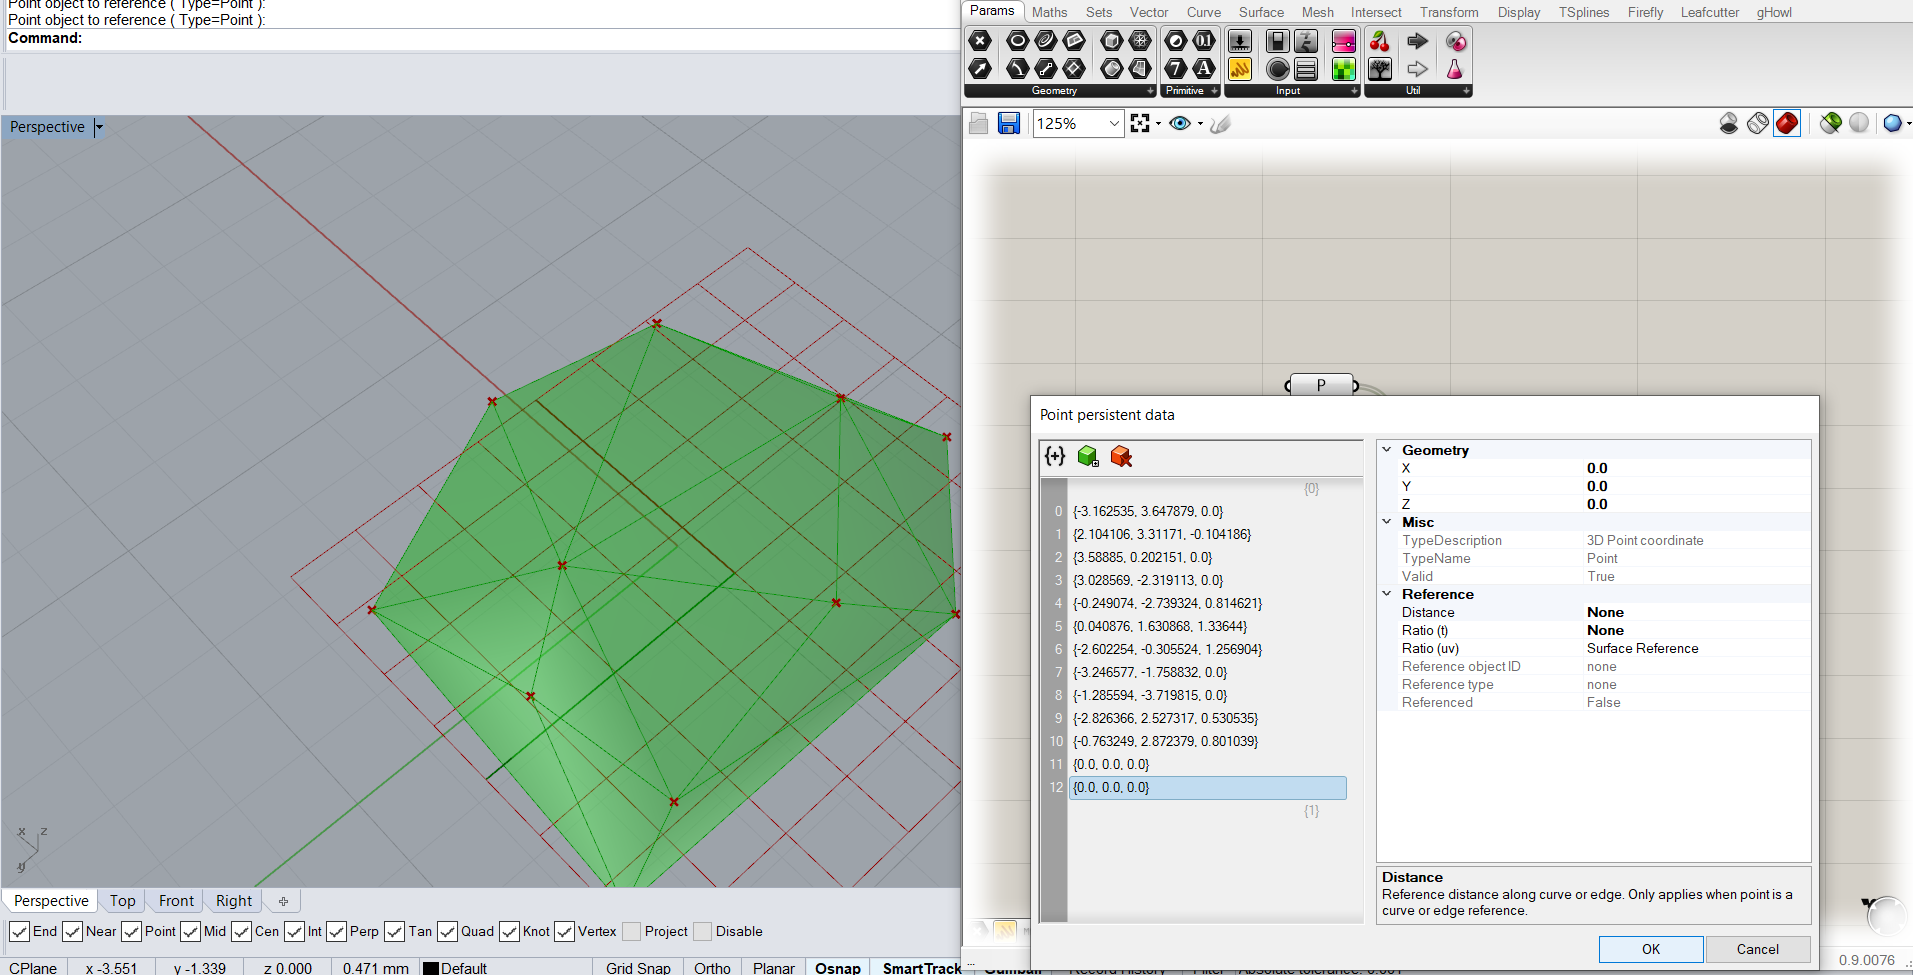The height and width of the screenshot is (975, 1913).
Task: Toggle the Vertex osnap checkbox
Action: pyautogui.click(x=565, y=931)
